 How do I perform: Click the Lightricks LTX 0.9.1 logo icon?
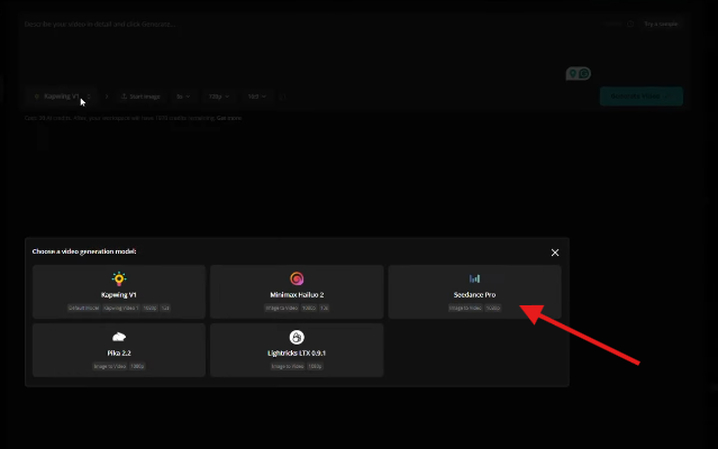tap(297, 337)
